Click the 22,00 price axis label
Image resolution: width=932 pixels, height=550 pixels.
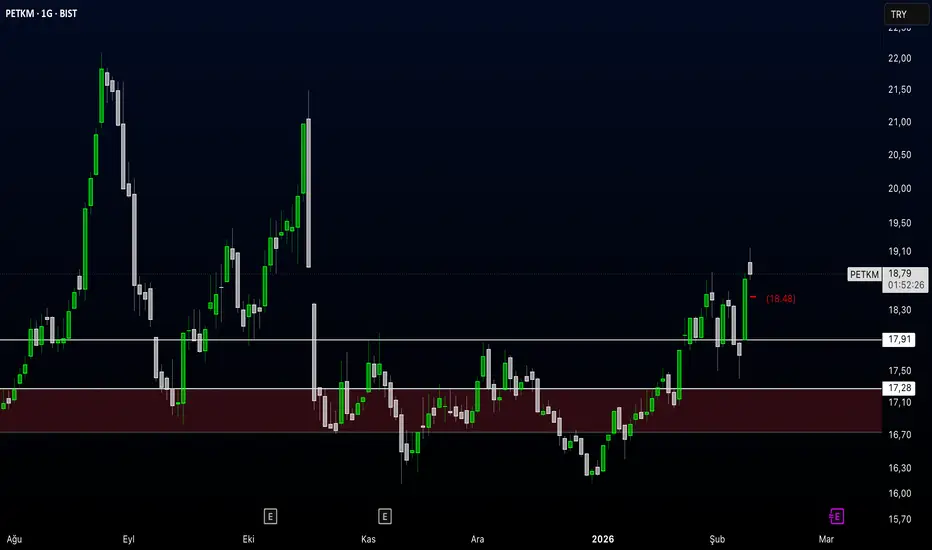tap(899, 58)
